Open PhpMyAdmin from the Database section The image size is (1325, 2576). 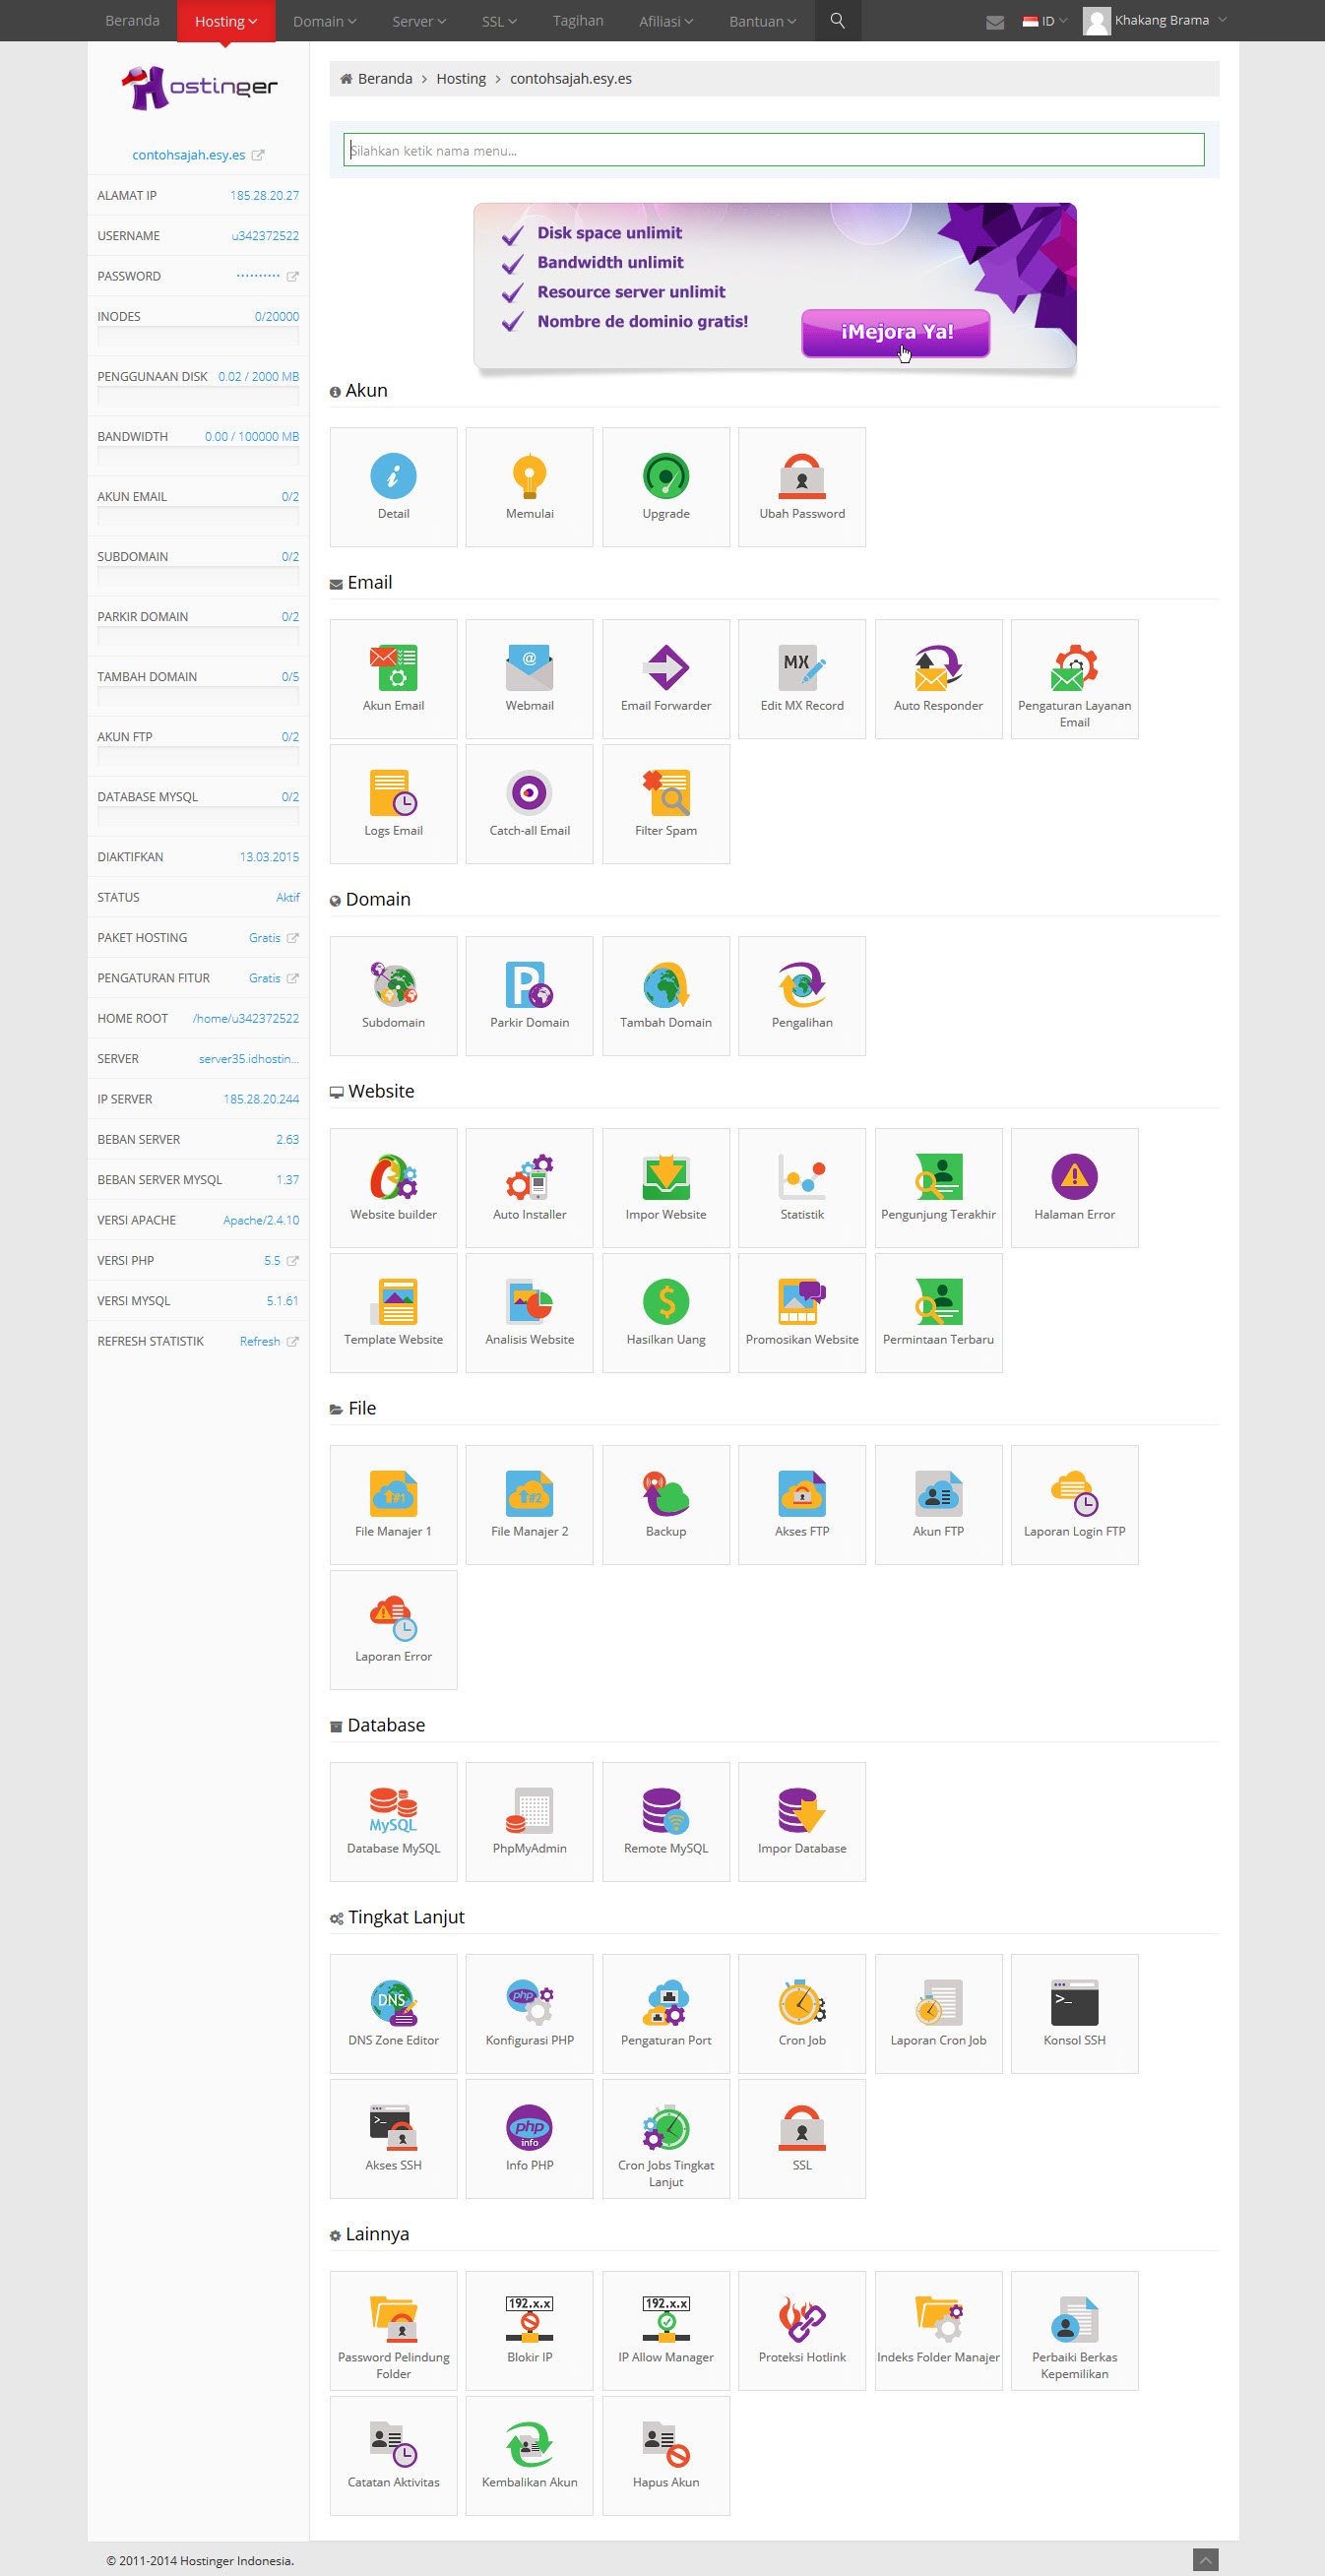(x=529, y=1820)
